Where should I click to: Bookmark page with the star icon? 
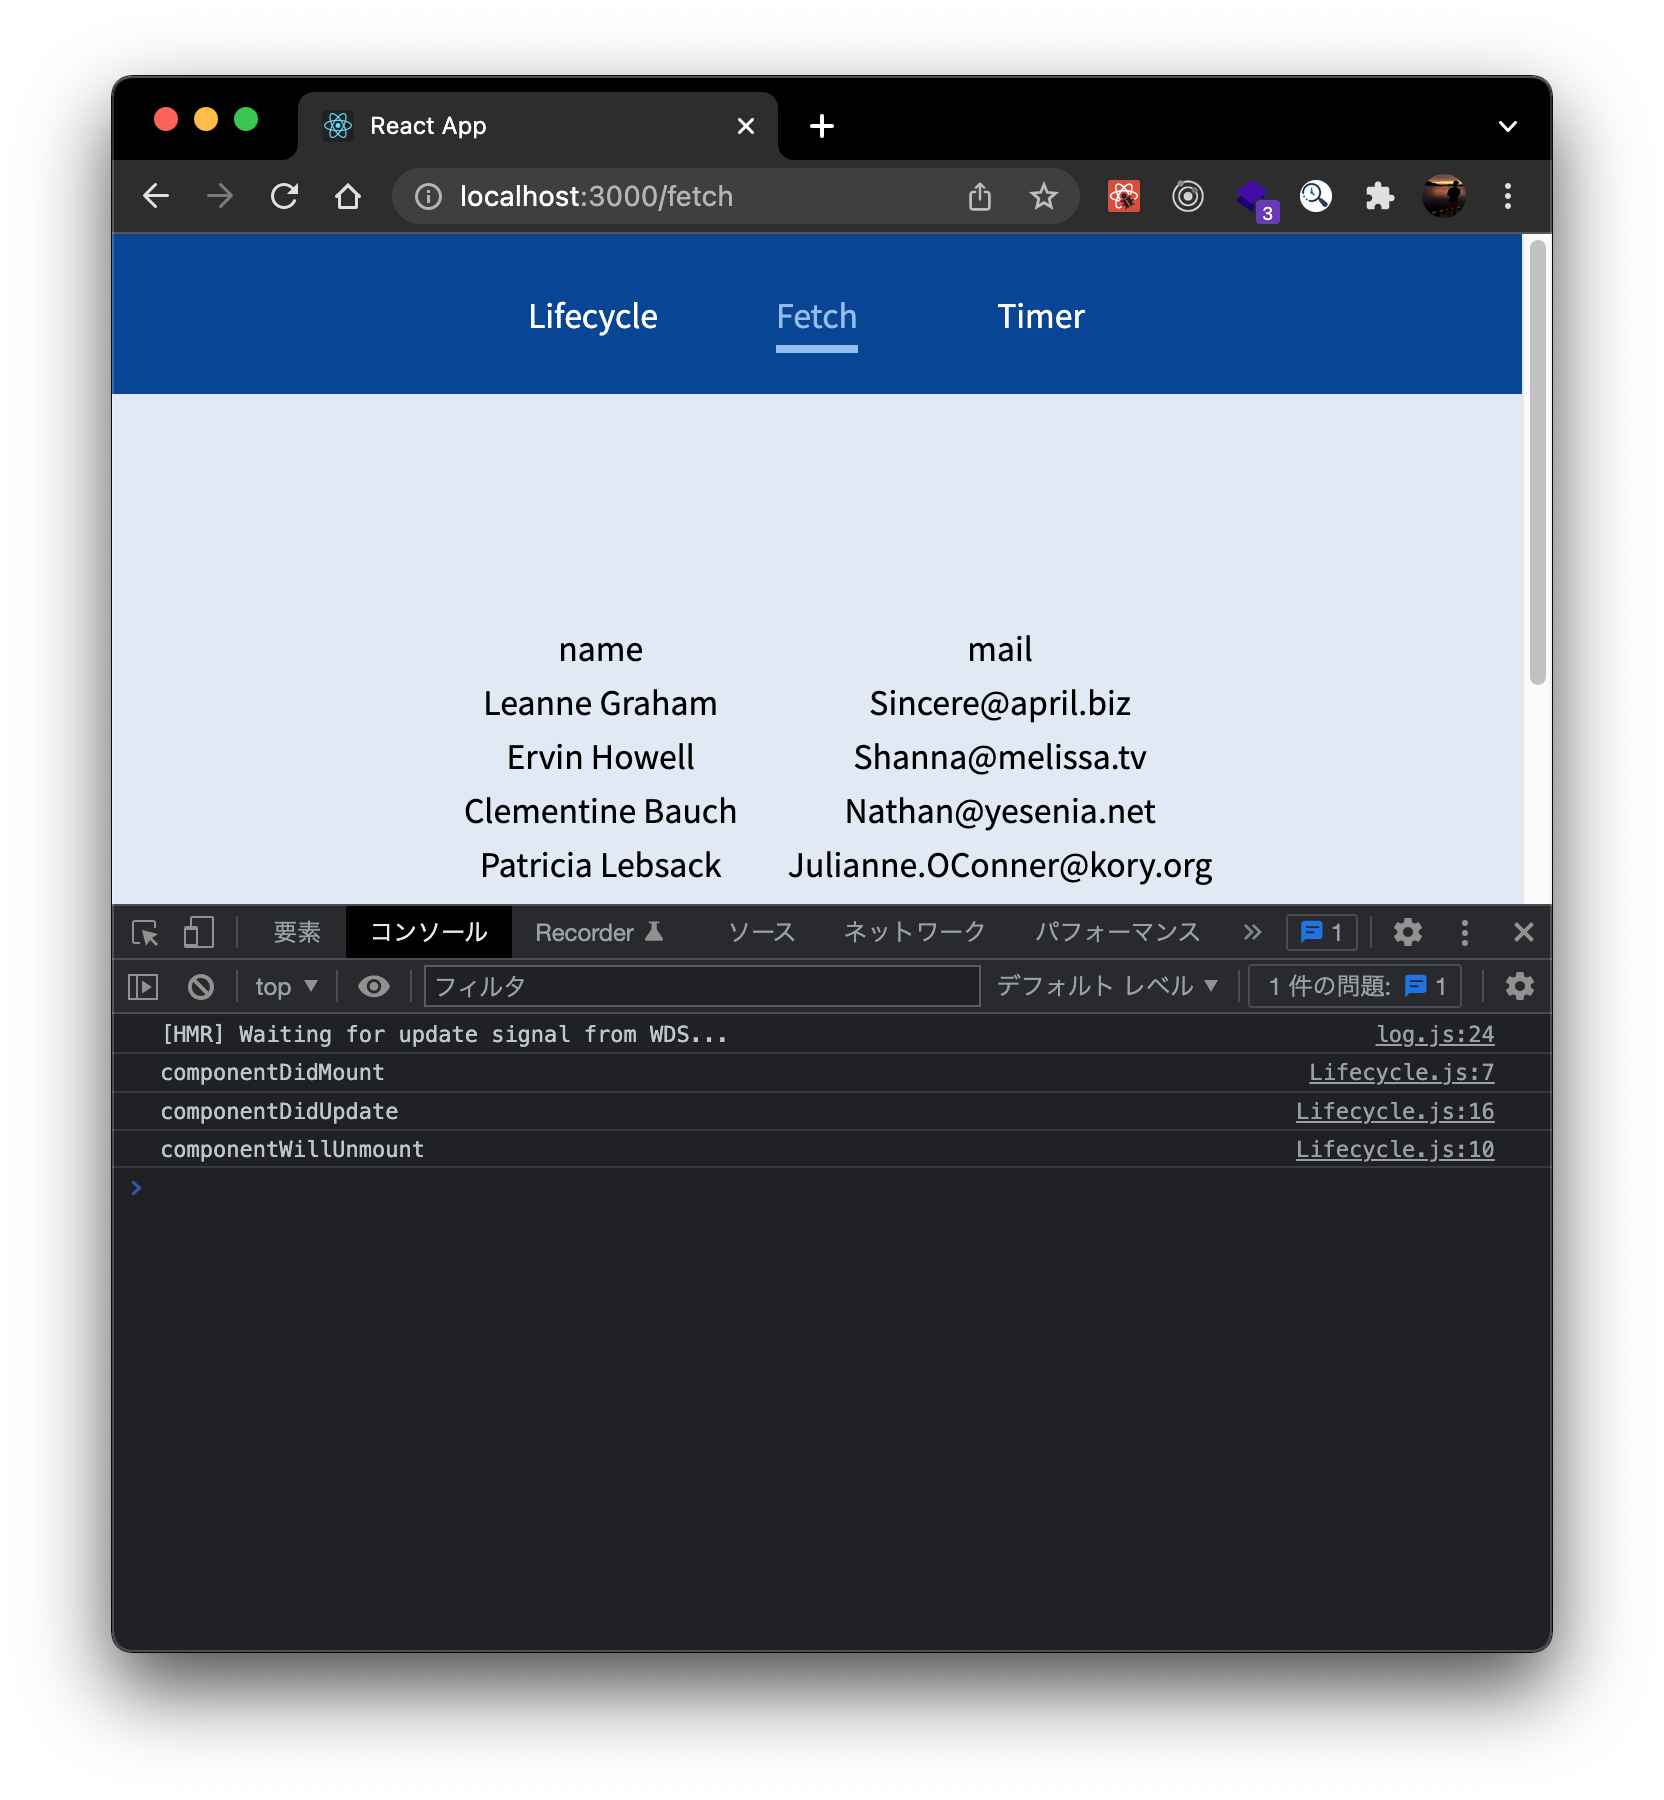click(x=1043, y=196)
